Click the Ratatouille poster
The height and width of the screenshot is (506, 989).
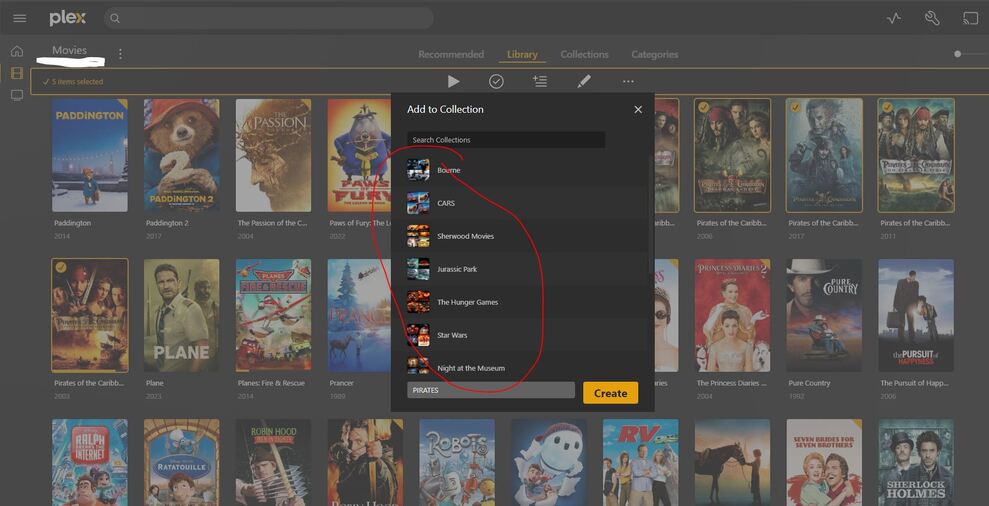point(182,462)
